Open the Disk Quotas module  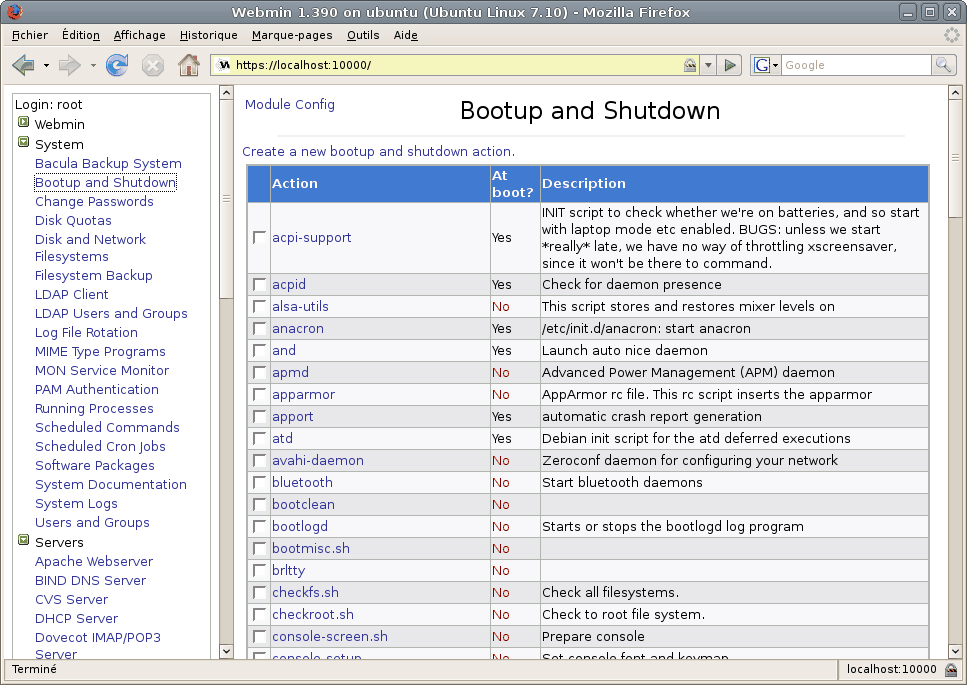(73, 220)
